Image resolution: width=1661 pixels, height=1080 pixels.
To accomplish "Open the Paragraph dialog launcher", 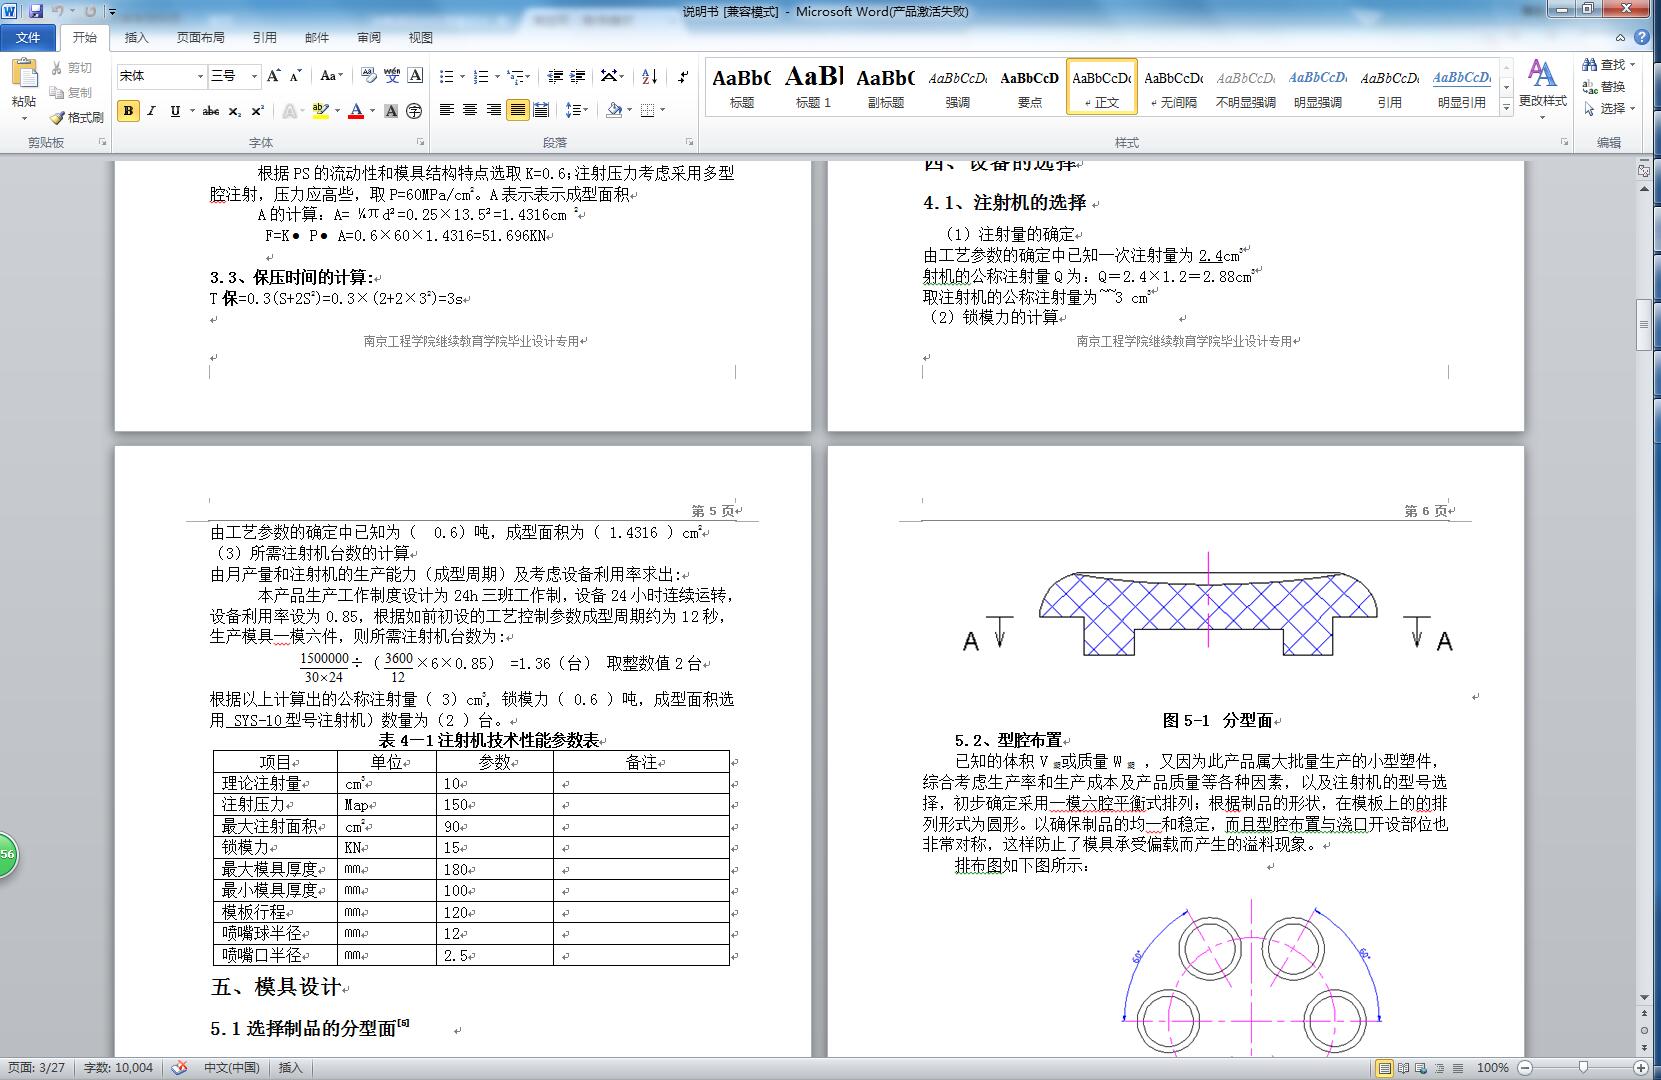I will [689, 143].
